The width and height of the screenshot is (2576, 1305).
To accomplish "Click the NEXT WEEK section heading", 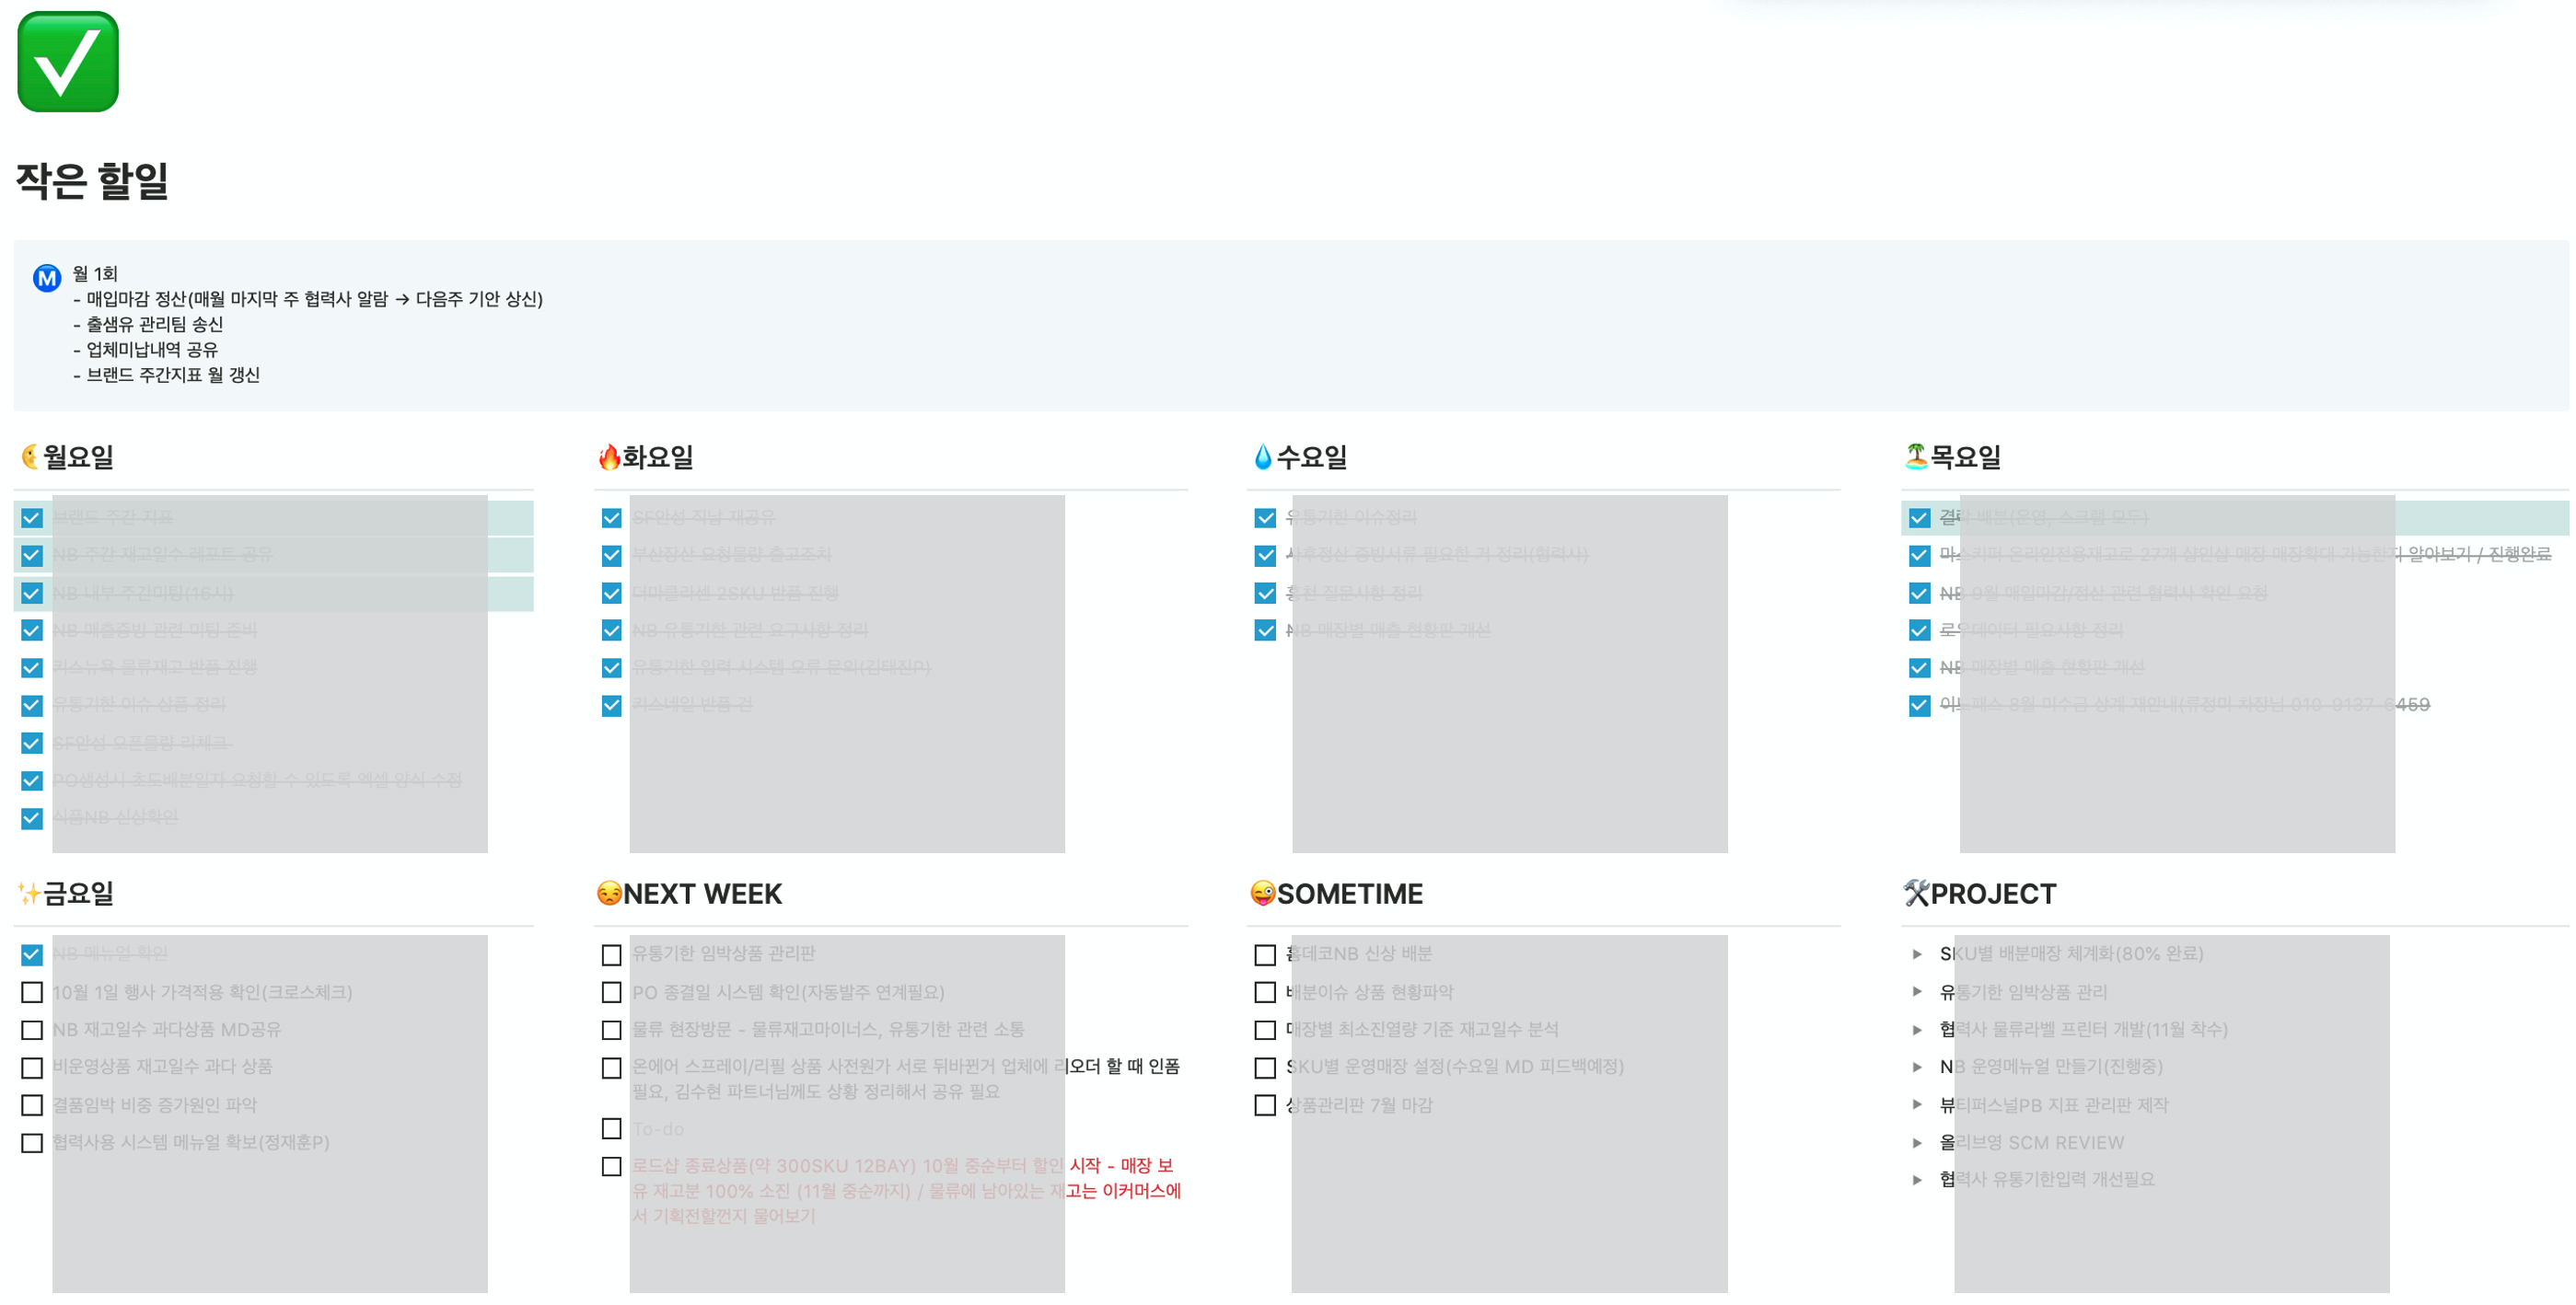I will pos(702,893).
